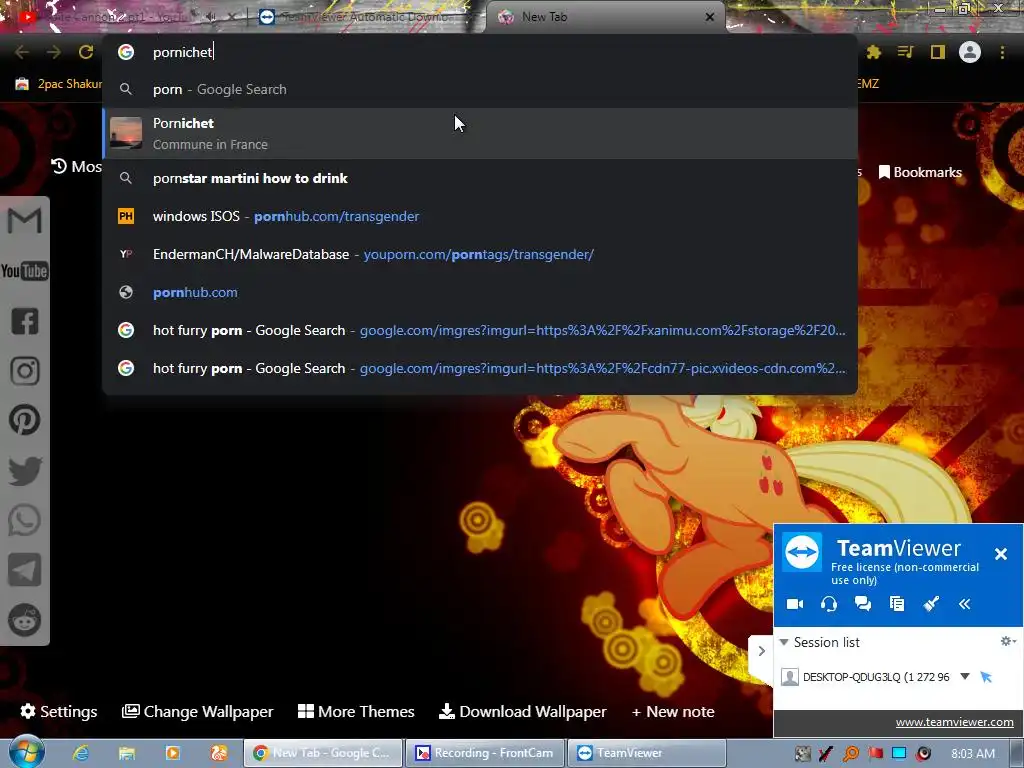Open UC Browser taskbar icon

(219, 753)
